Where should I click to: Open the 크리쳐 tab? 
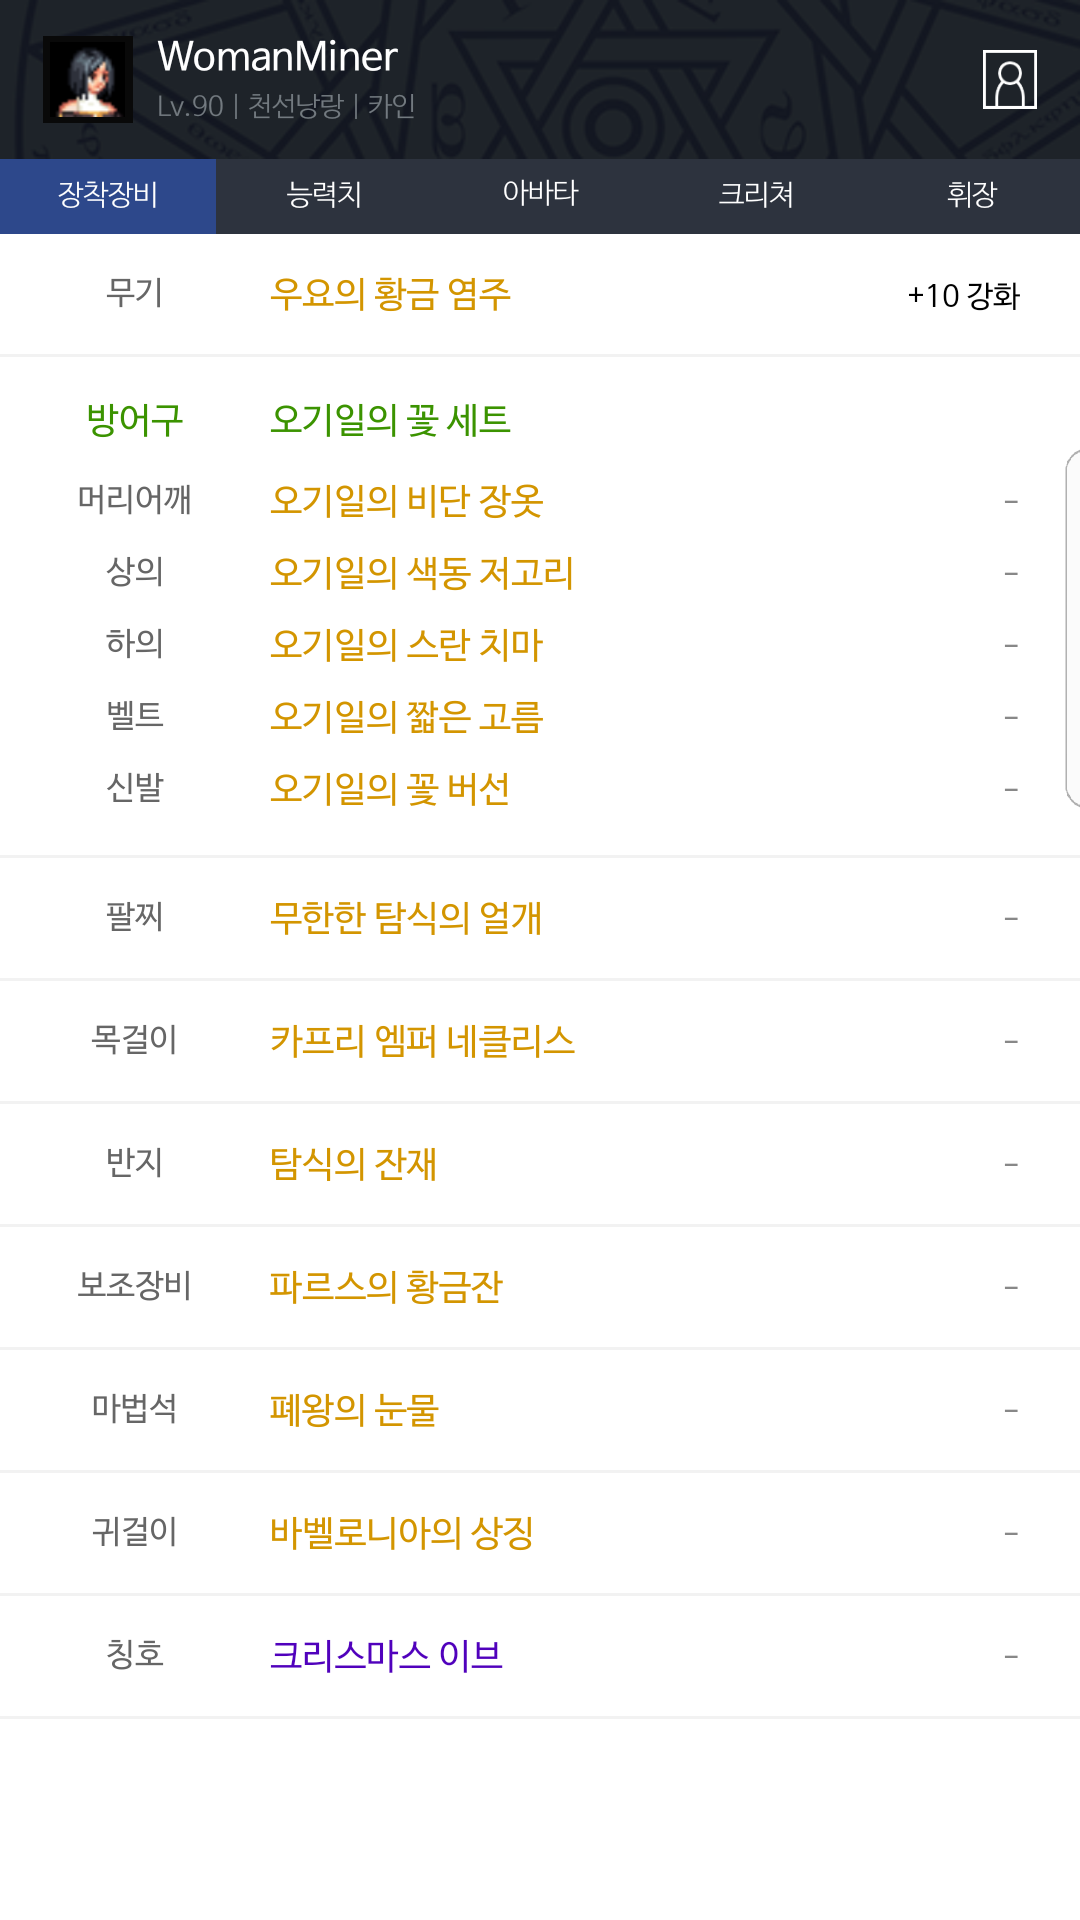[x=756, y=196]
